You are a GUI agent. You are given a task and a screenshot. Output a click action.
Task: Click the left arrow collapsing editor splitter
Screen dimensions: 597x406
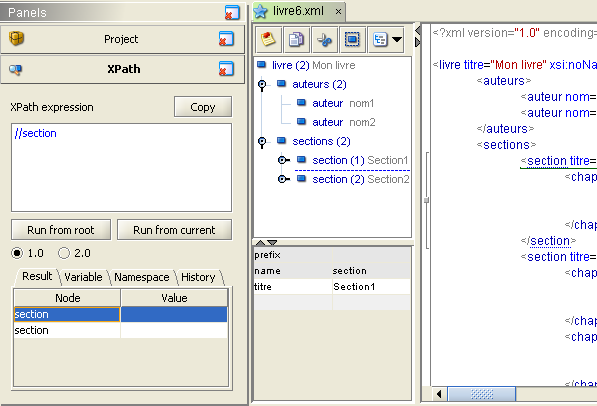418,30
